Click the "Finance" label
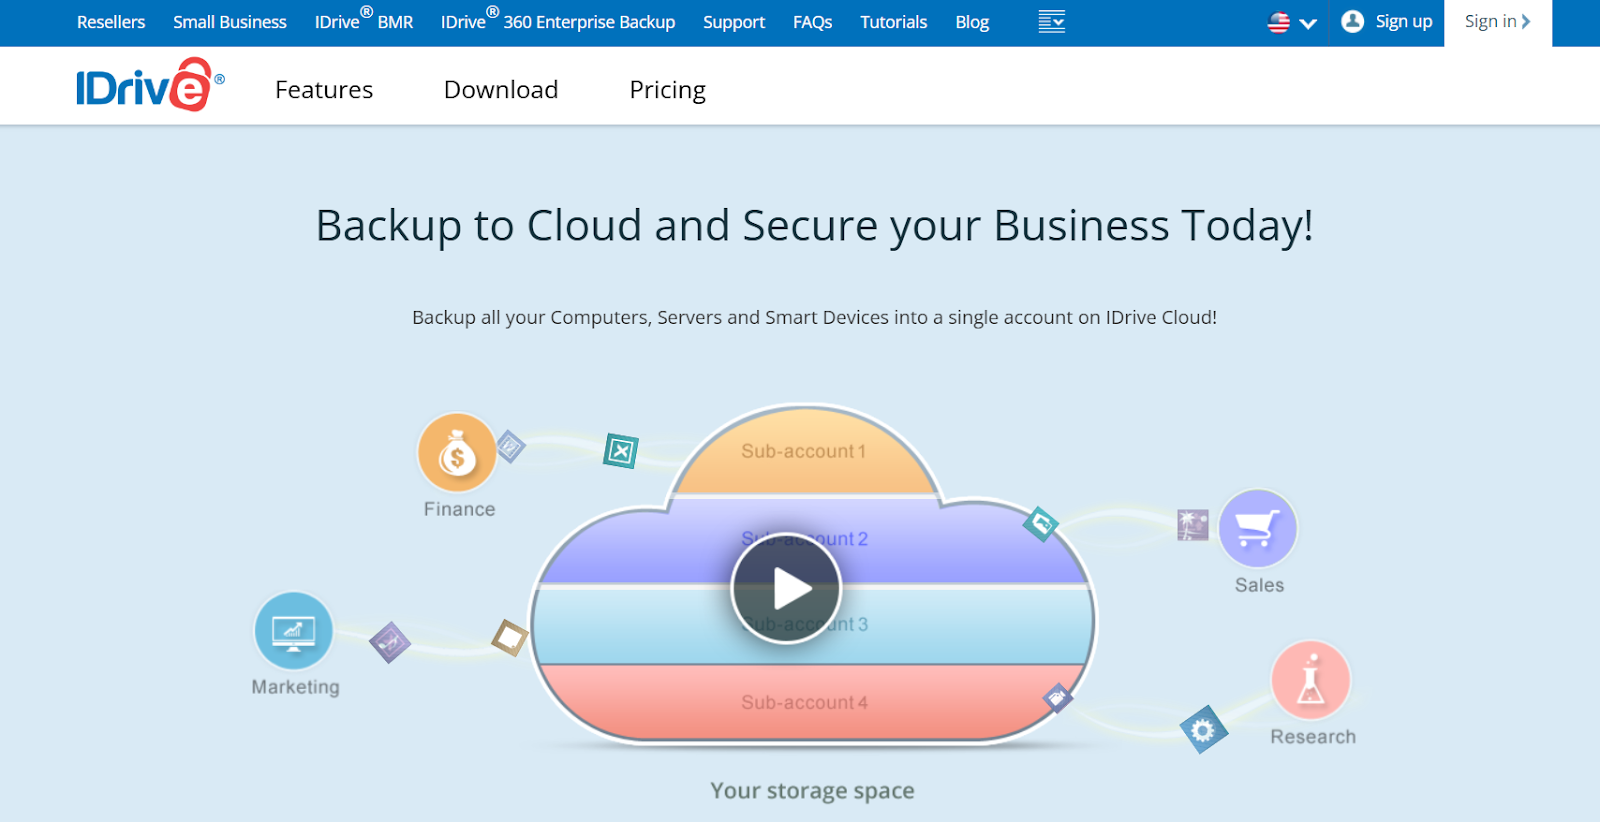The width and height of the screenshot is (1600, 822). [x=459, y=509]
